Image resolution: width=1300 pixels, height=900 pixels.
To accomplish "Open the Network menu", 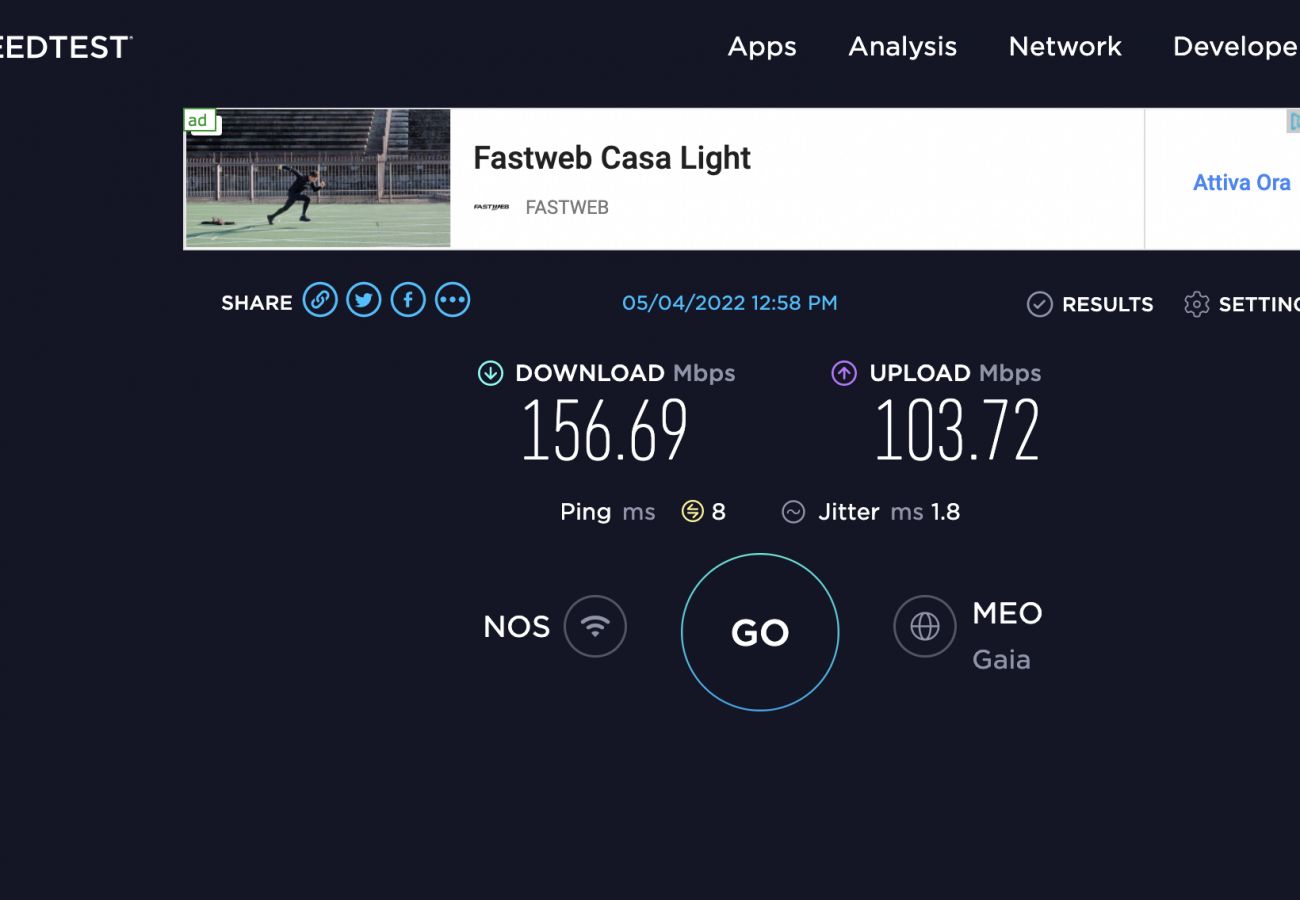I will 1065,47.
